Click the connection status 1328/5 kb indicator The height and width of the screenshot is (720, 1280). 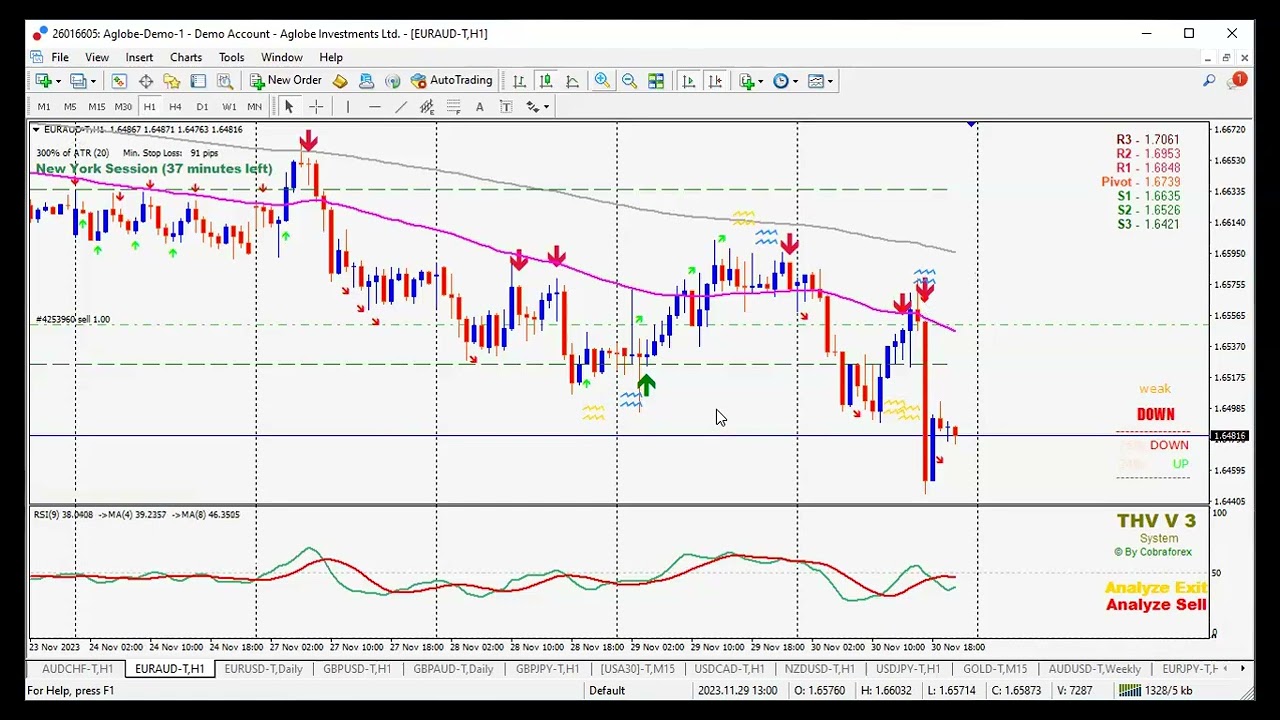[x=1156, y=691]
